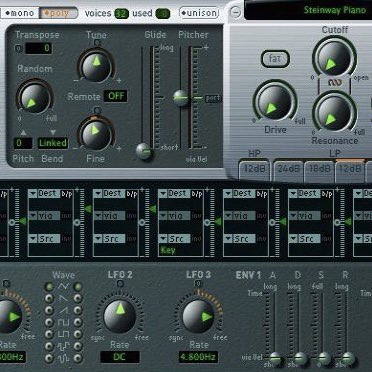Open Src menu showing Key
This screenshot has width=372, height=372.
(175, 239)
